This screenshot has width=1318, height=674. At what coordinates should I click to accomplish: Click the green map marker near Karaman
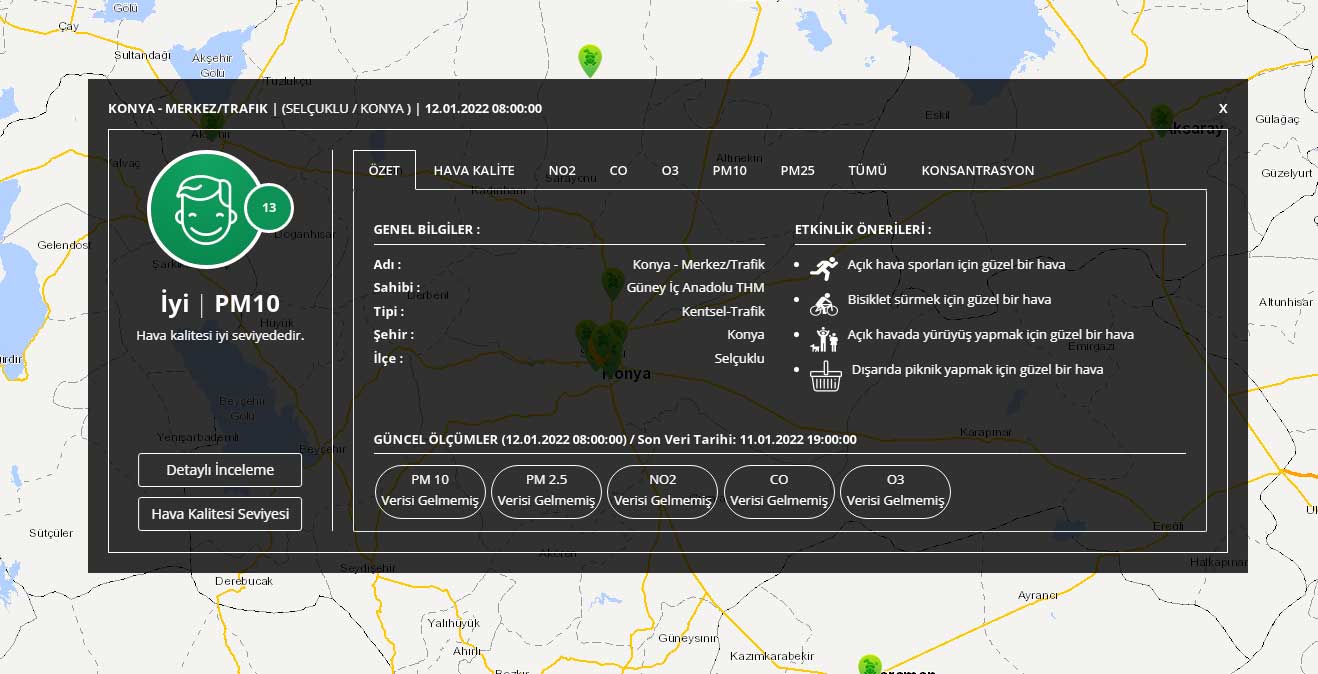click(x=869, y=666)
